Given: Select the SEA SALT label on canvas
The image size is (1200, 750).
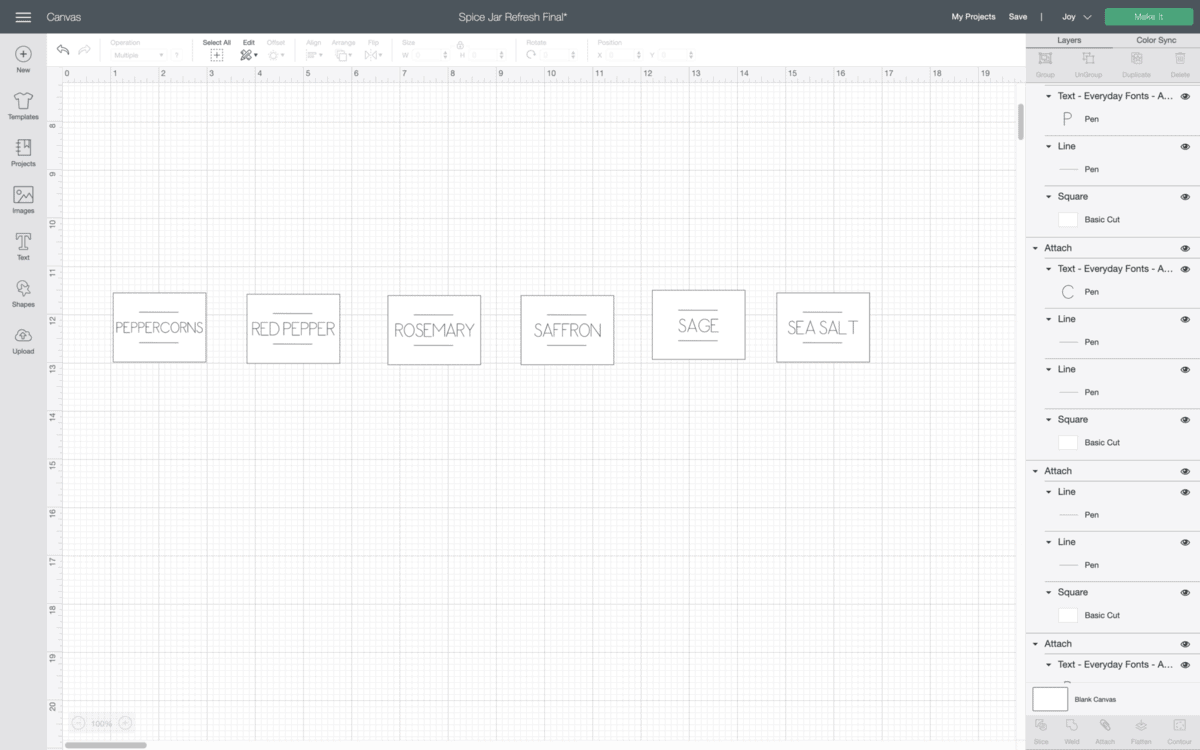Looking at the screenshot, I should 823,327.
